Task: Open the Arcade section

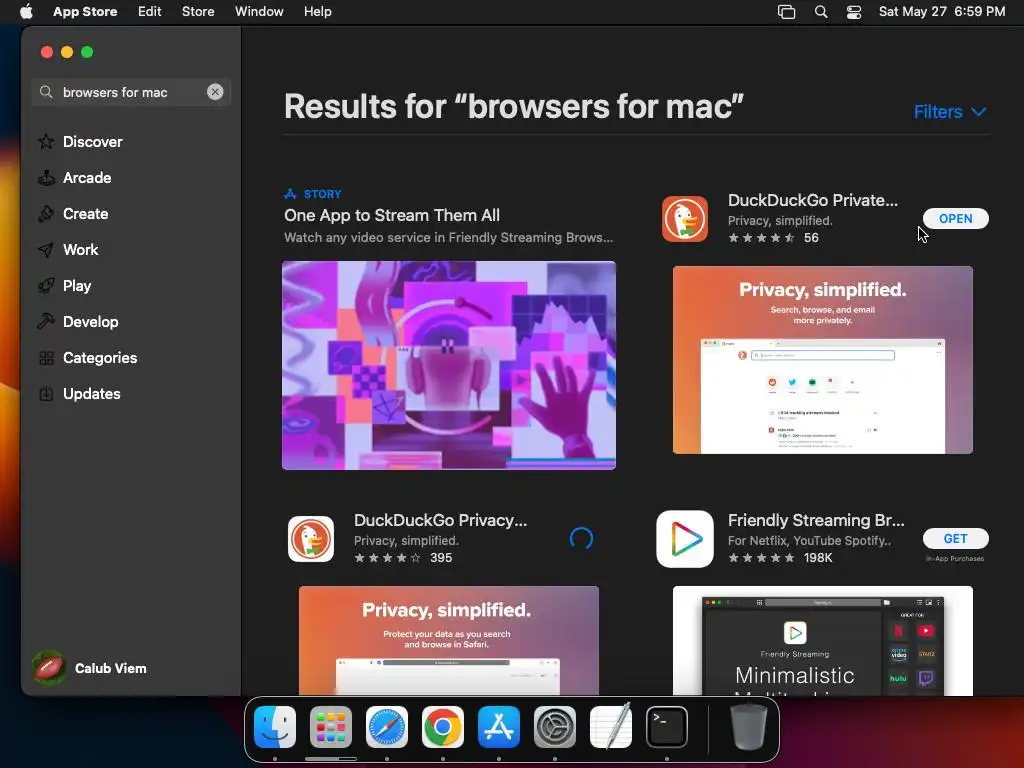Action: point(87,178)
